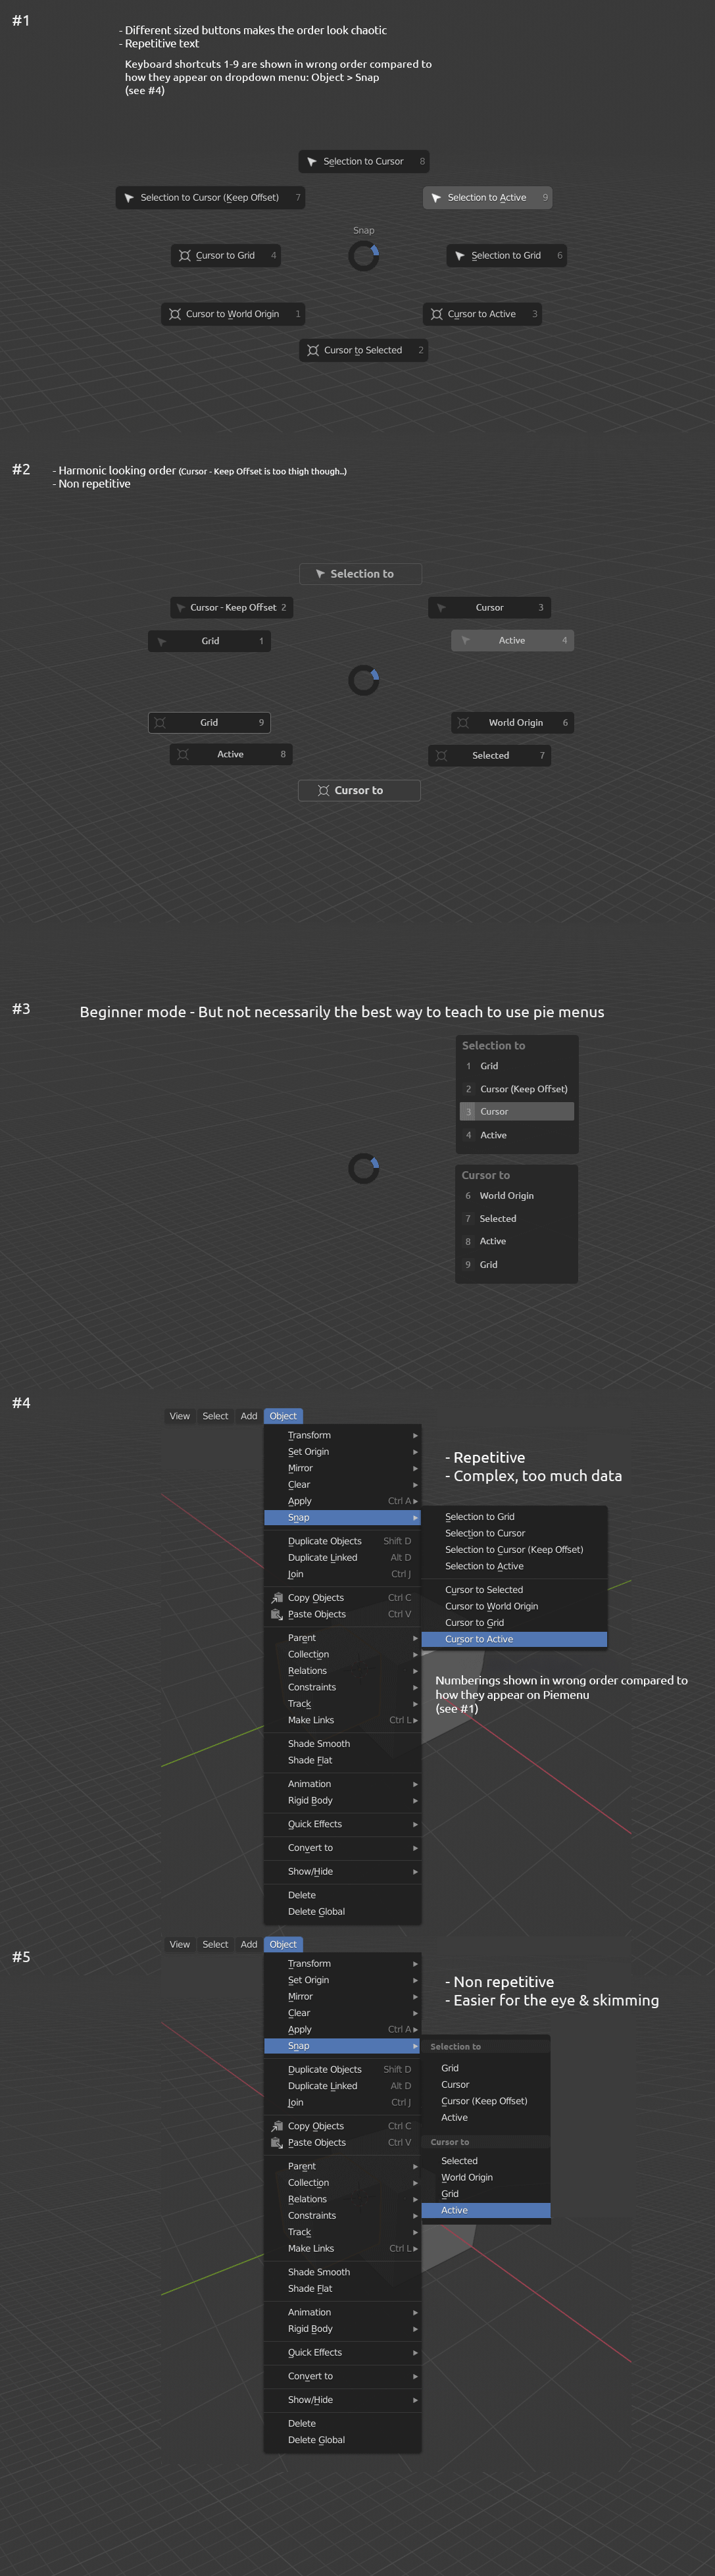
Task: Choose '9 Grid' under Cursor to in #3
Action: 517,1265
